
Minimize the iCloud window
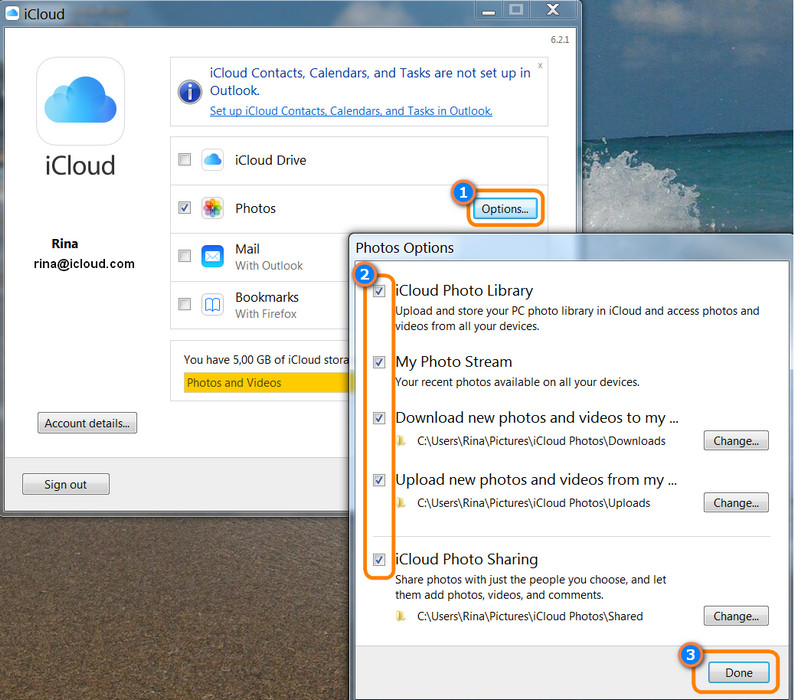pyautogui.click(x=489, y=11)
